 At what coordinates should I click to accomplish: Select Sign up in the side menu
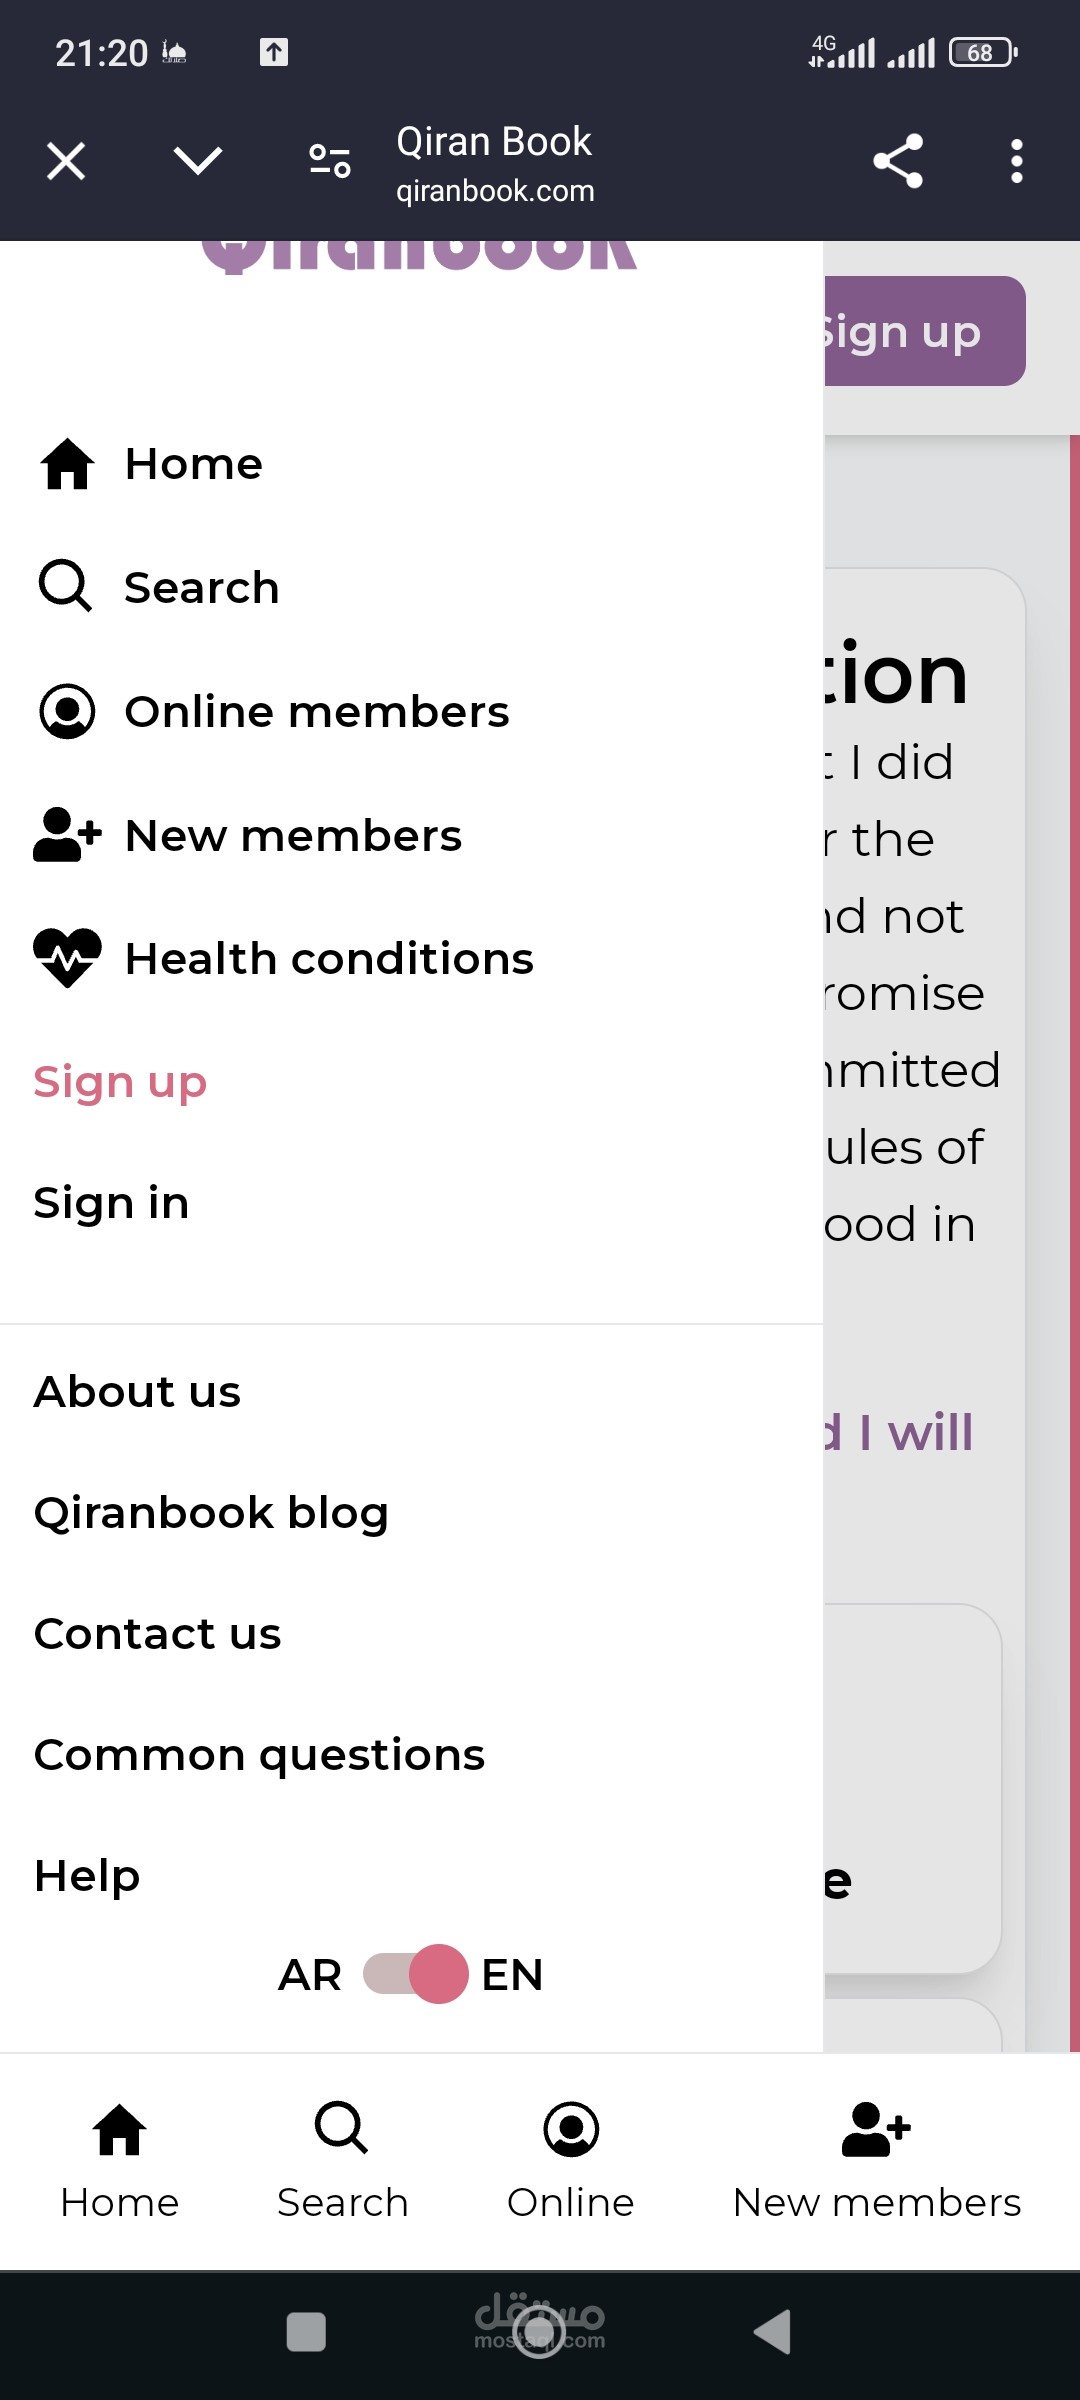coord(120,1082)
